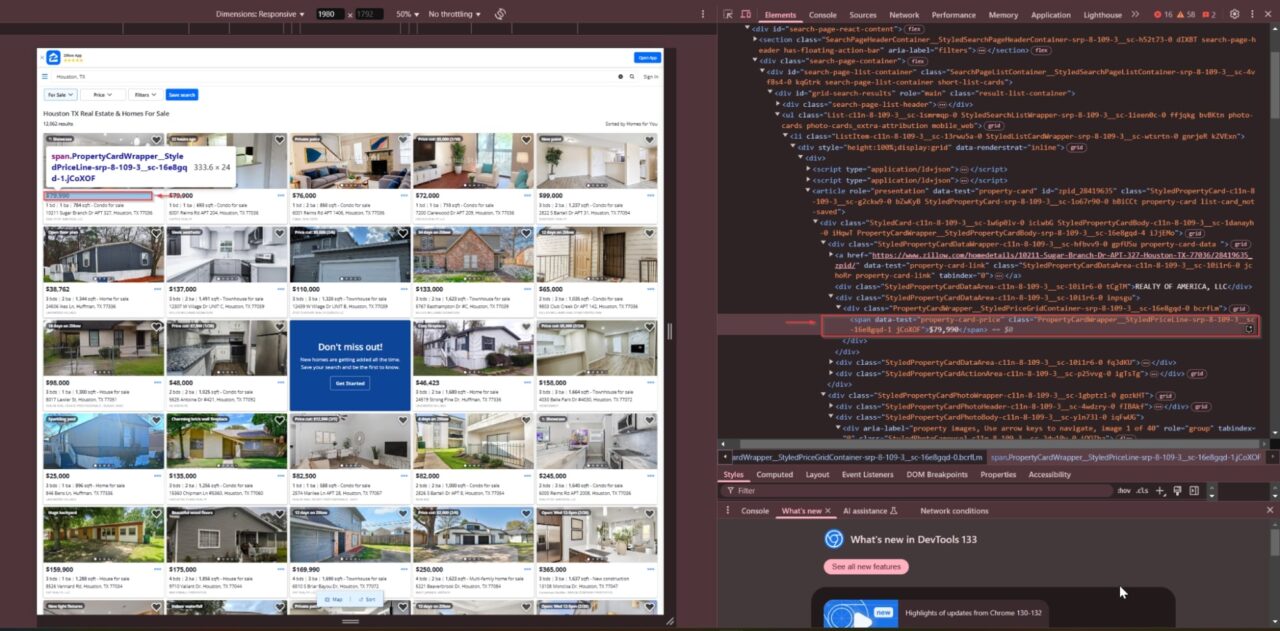
Task: Select the inspect element cursor tool
Action: tap(728, 15)
